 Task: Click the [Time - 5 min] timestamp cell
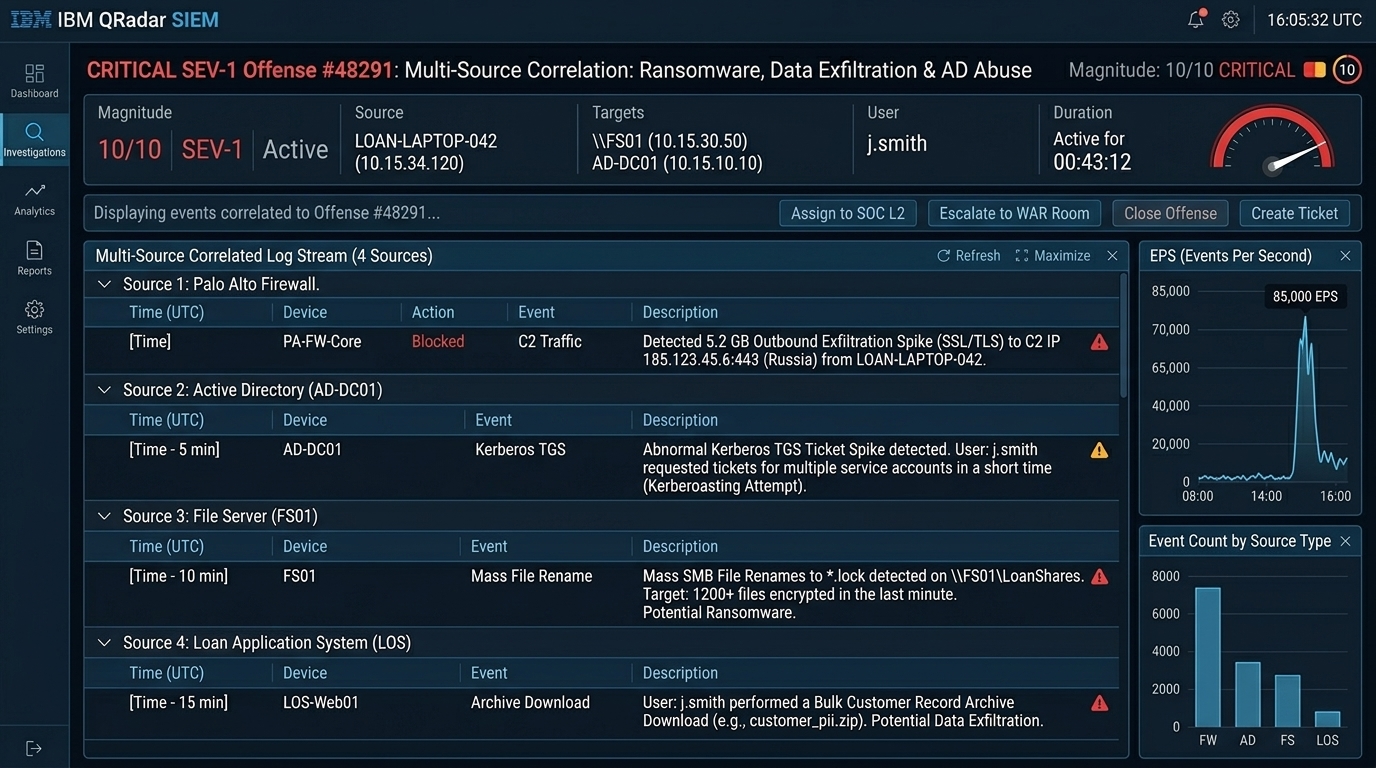coord(174,450)
